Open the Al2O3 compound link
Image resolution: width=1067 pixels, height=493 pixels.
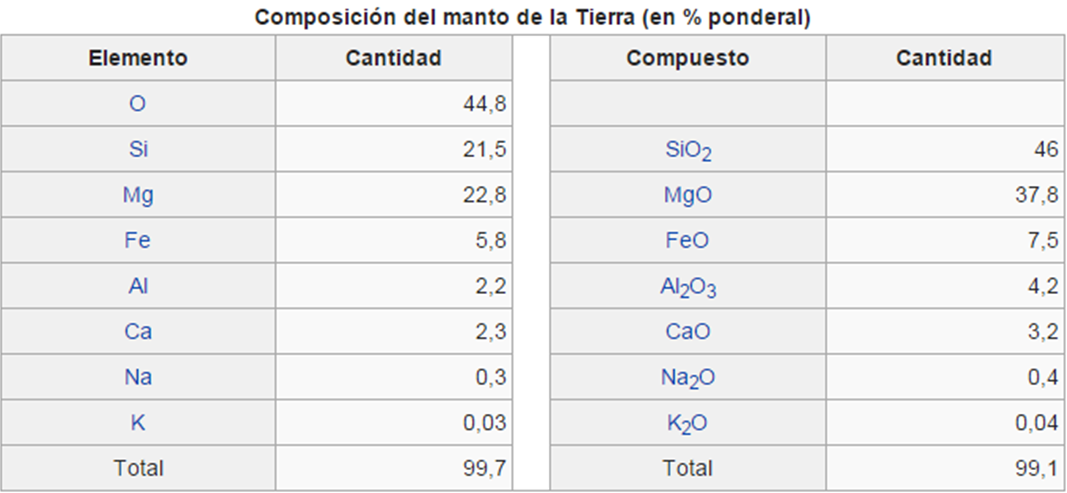point(688,288)
